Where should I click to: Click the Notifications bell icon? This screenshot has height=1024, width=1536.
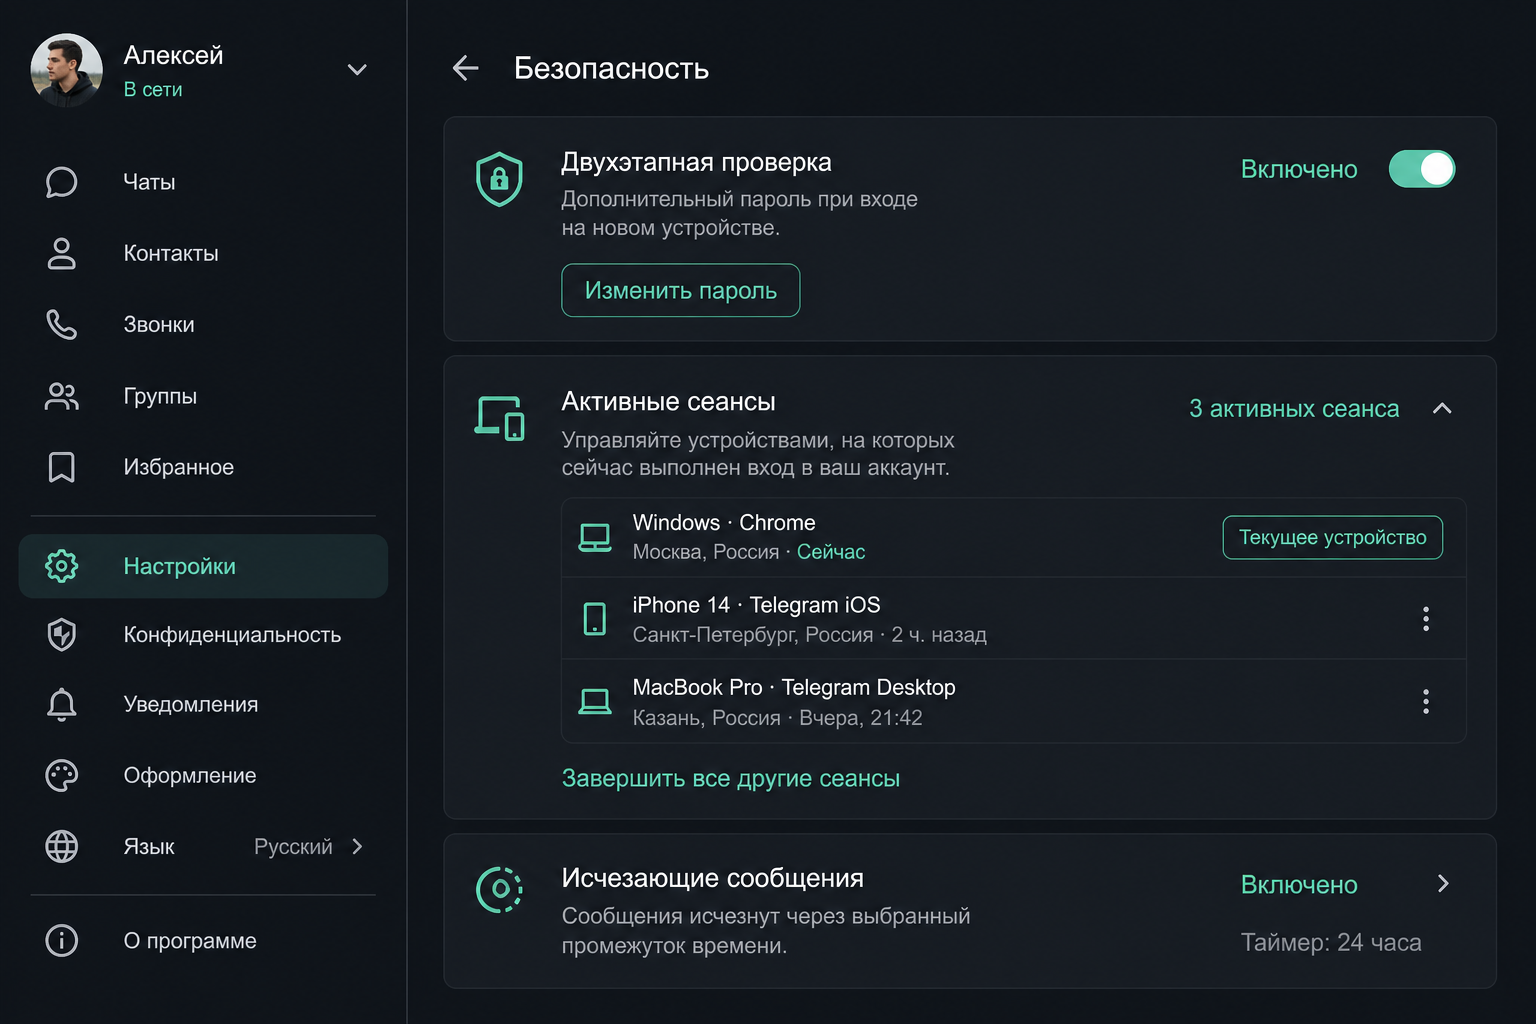(x=62, y=705)
